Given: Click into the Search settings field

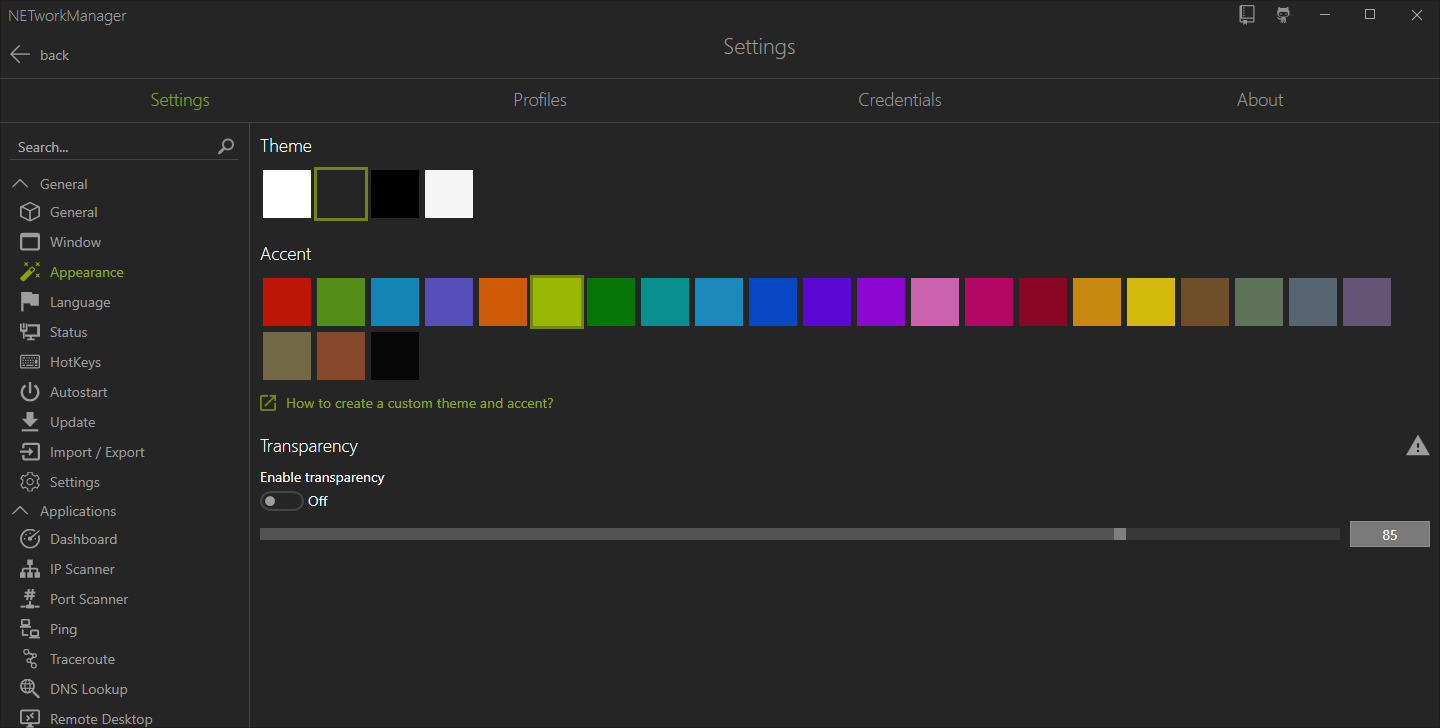Looking at the screenshot, I should (x=110, y=147).
